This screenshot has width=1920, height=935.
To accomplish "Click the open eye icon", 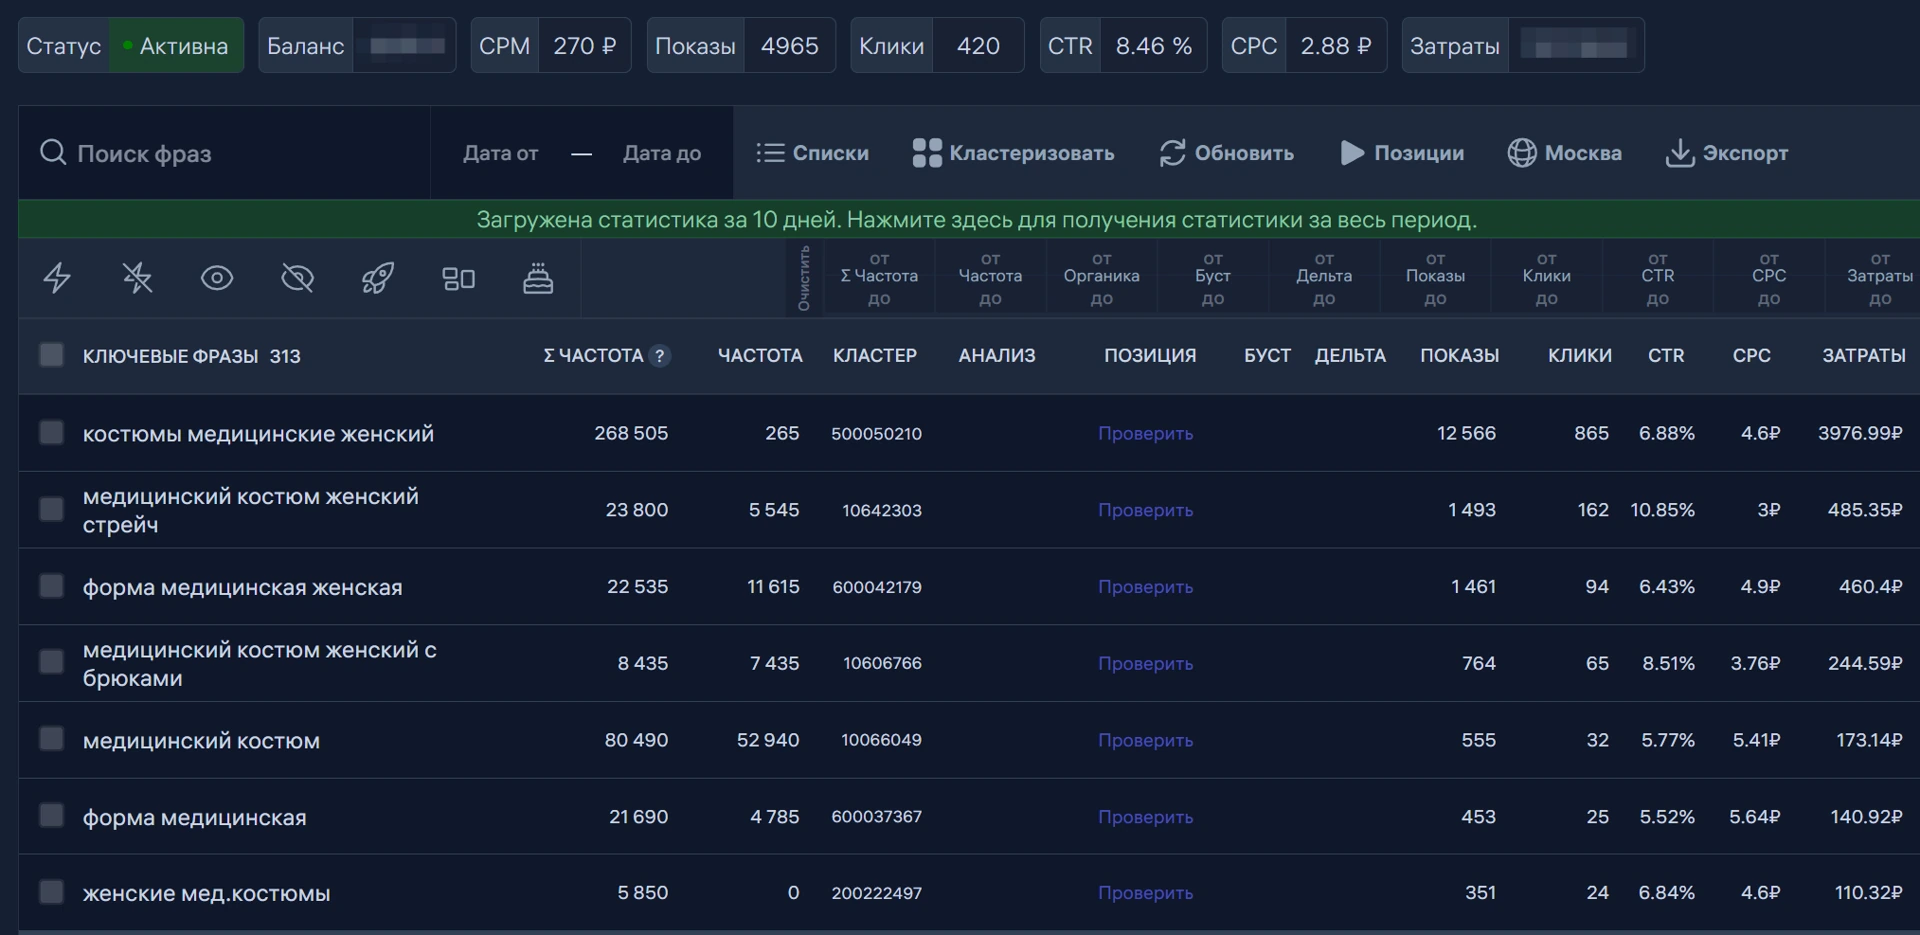I will click(x=217, y=278).
